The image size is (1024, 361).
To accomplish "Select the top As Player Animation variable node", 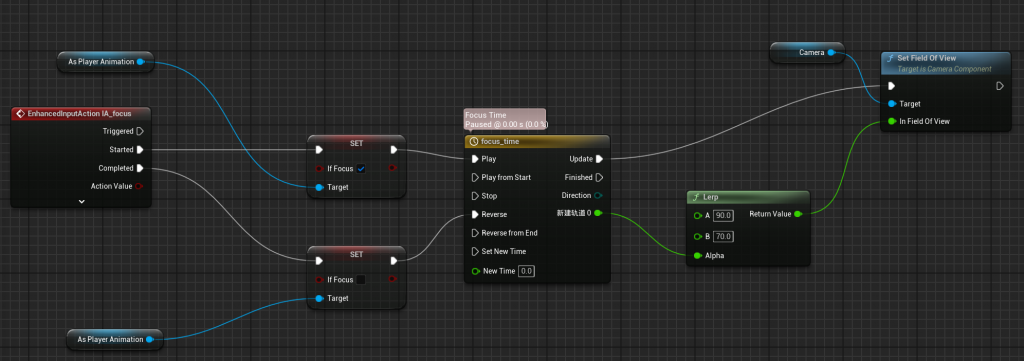I will click(105, 62).
